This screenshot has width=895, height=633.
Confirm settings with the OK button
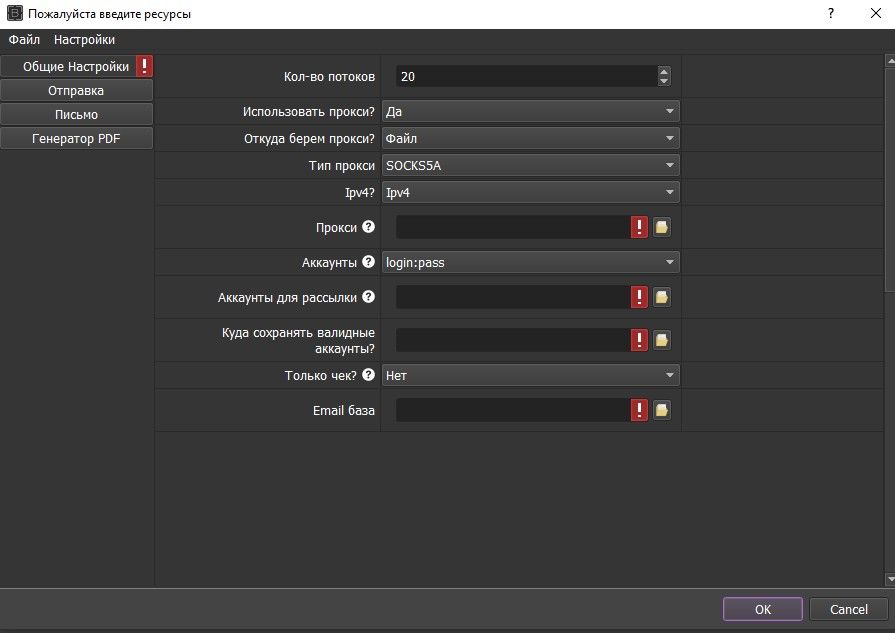pos(762,609)
